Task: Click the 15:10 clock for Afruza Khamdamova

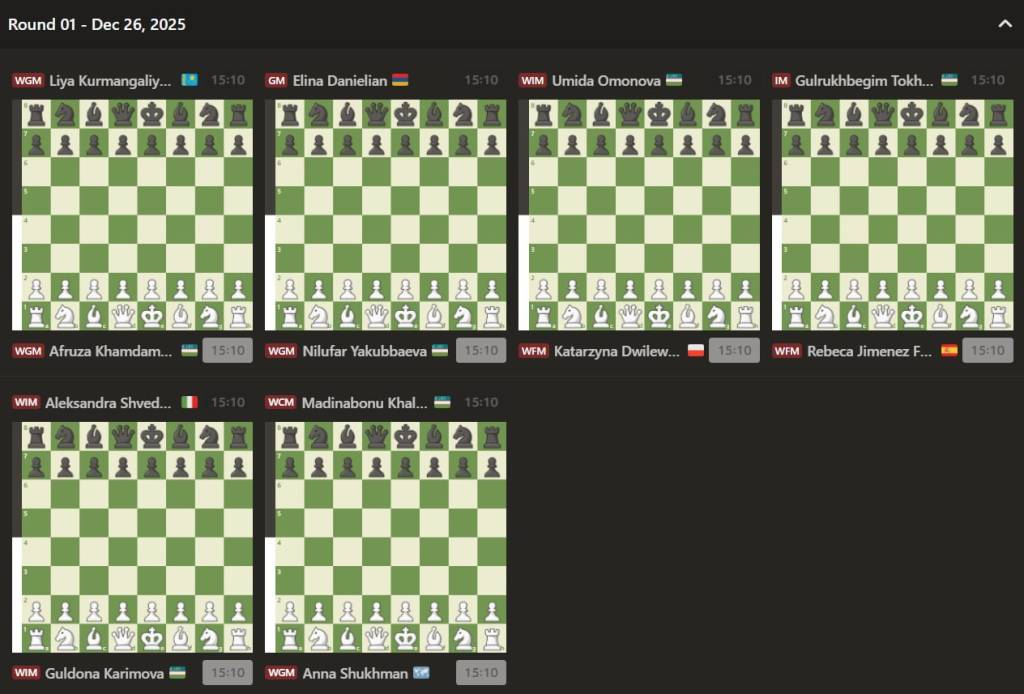Action: (x=227, y=351)
